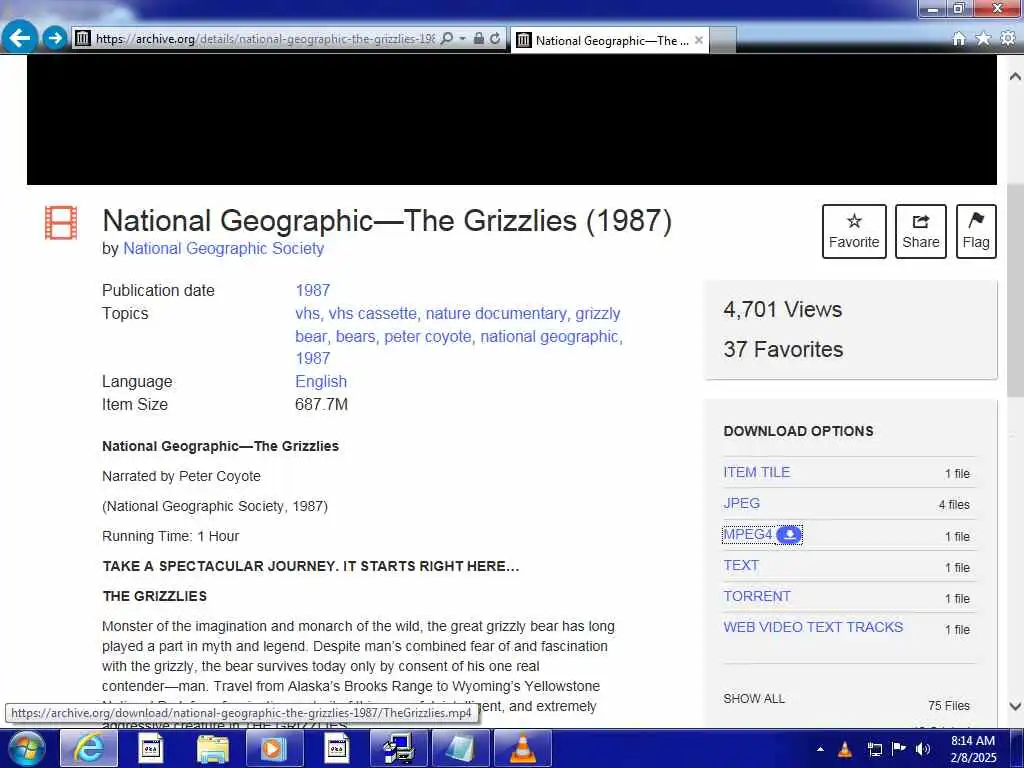
Task: Go back with the browser back arrow
Action: coord(20,37)
